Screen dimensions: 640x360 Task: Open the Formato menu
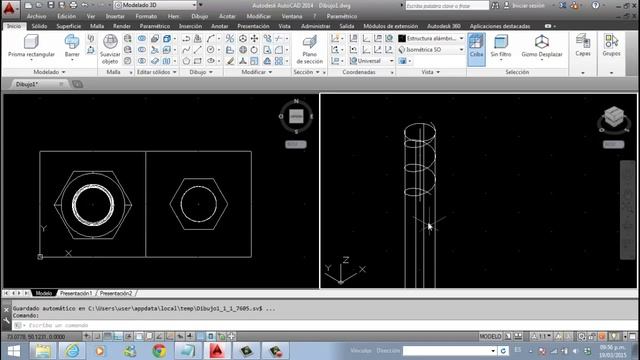[146, 16]
